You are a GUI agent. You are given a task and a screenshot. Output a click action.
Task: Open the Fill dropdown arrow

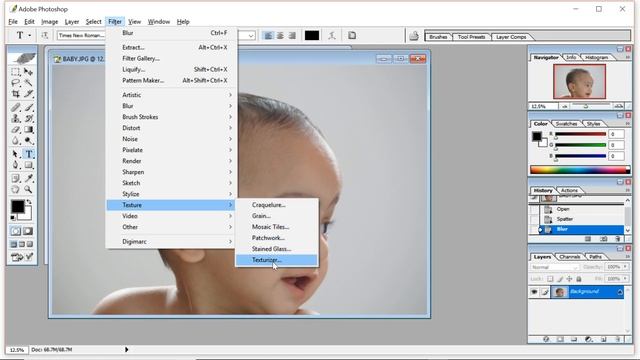(x=625, y=279)
